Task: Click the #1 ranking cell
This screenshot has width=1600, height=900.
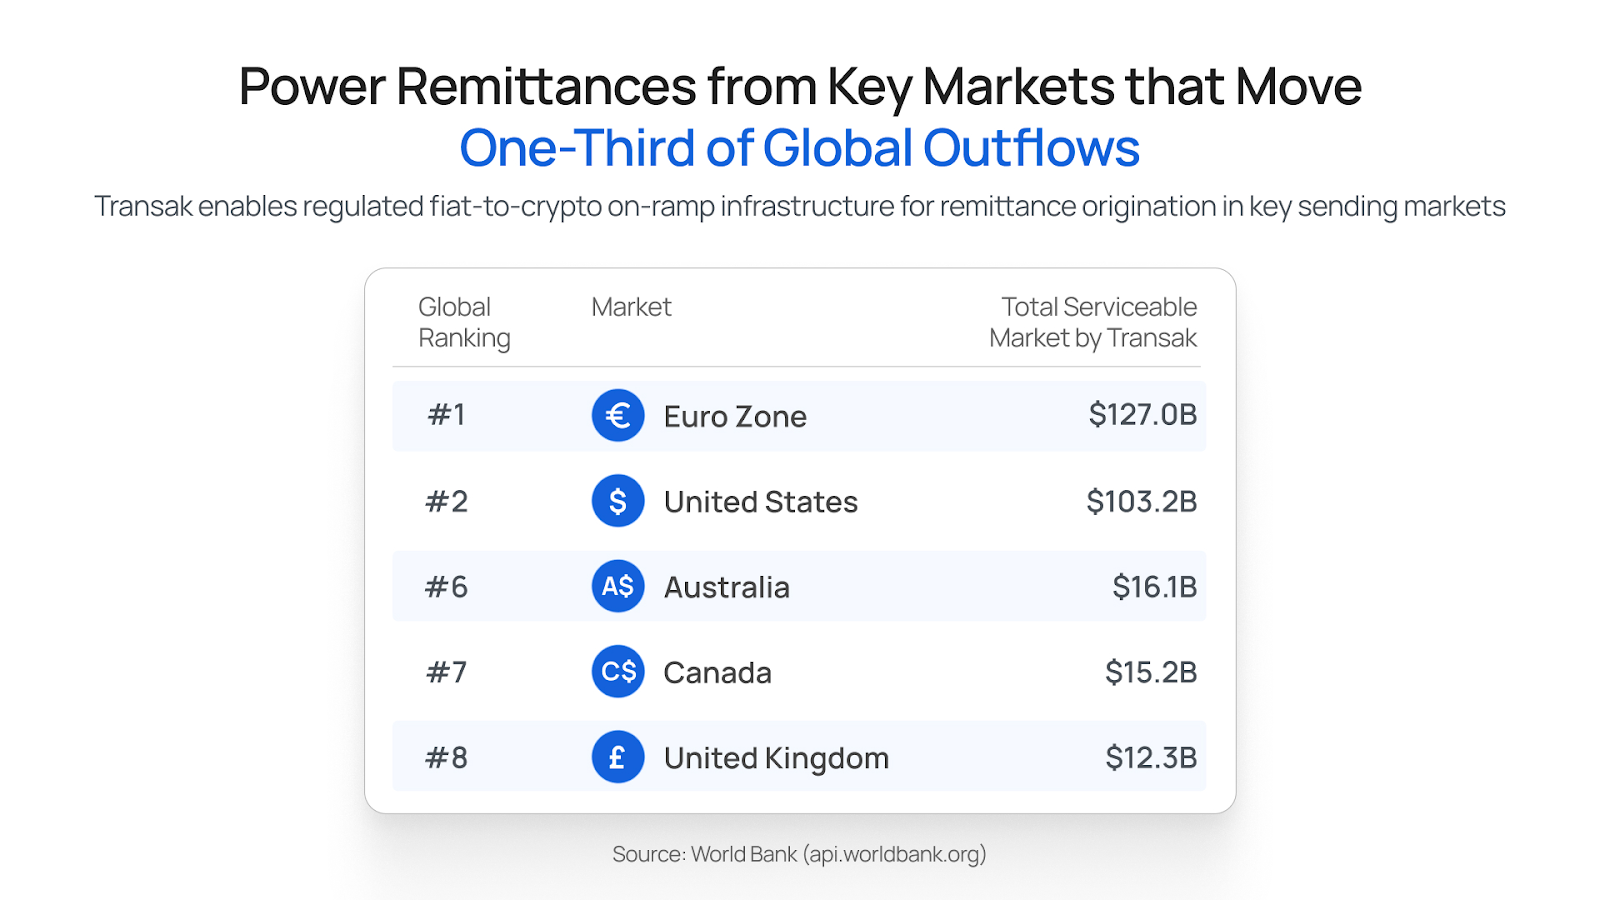Action: pyautogui.click(x=446, y=415)
